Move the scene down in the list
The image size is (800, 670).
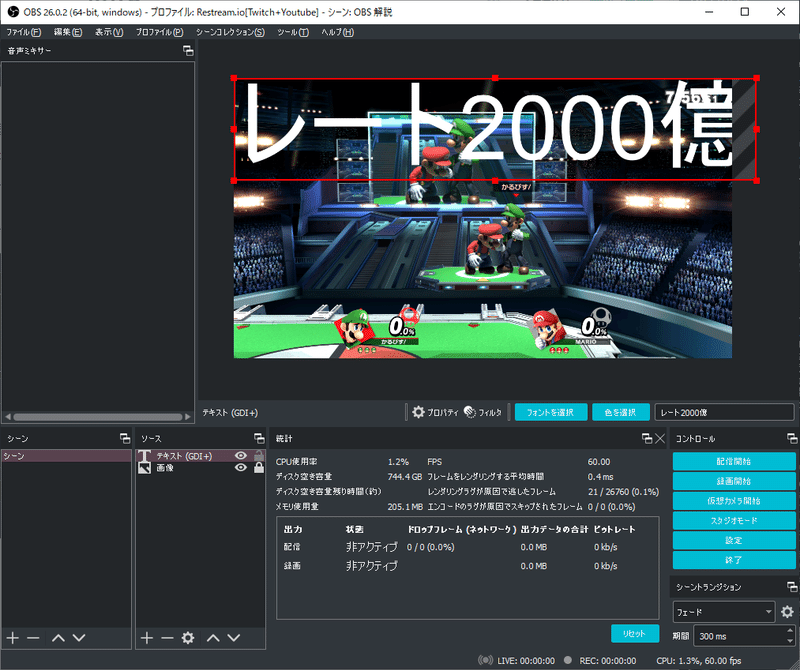(79, 638)
